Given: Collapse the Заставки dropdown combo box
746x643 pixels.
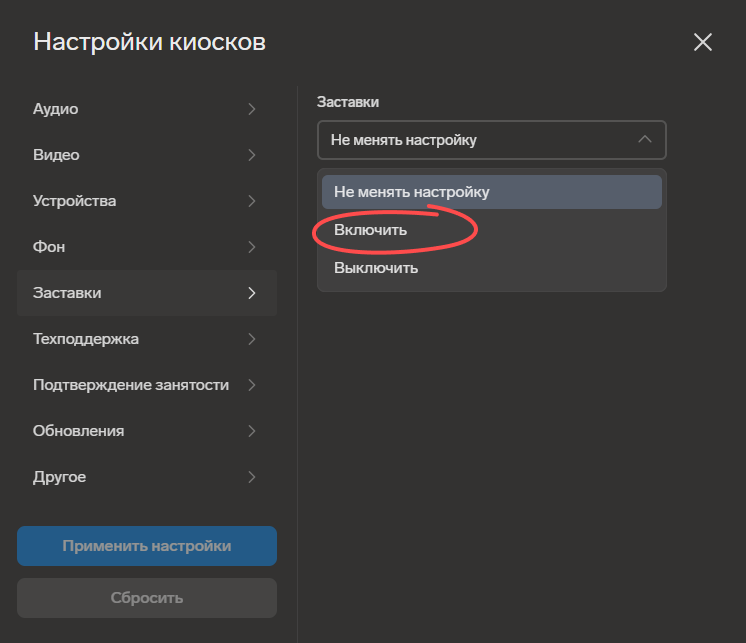Looking at the screenshot, I should (491, 140).
